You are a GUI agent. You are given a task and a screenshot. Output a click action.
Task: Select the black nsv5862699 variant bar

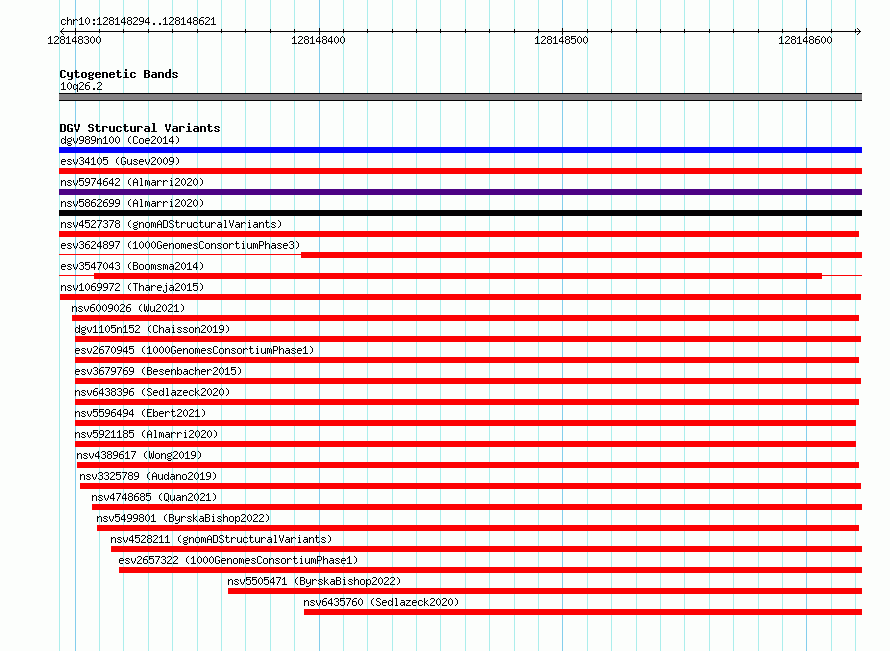[460, 213]
